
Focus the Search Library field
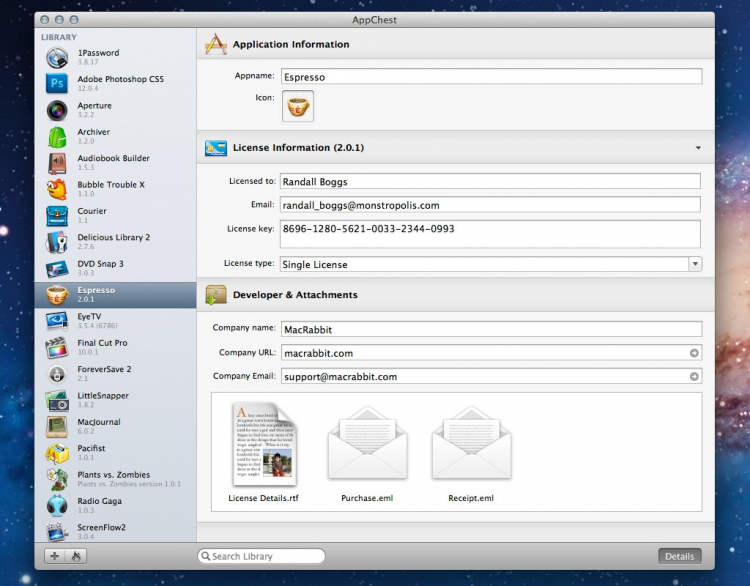pyautogui.click(x=261, y=556)
